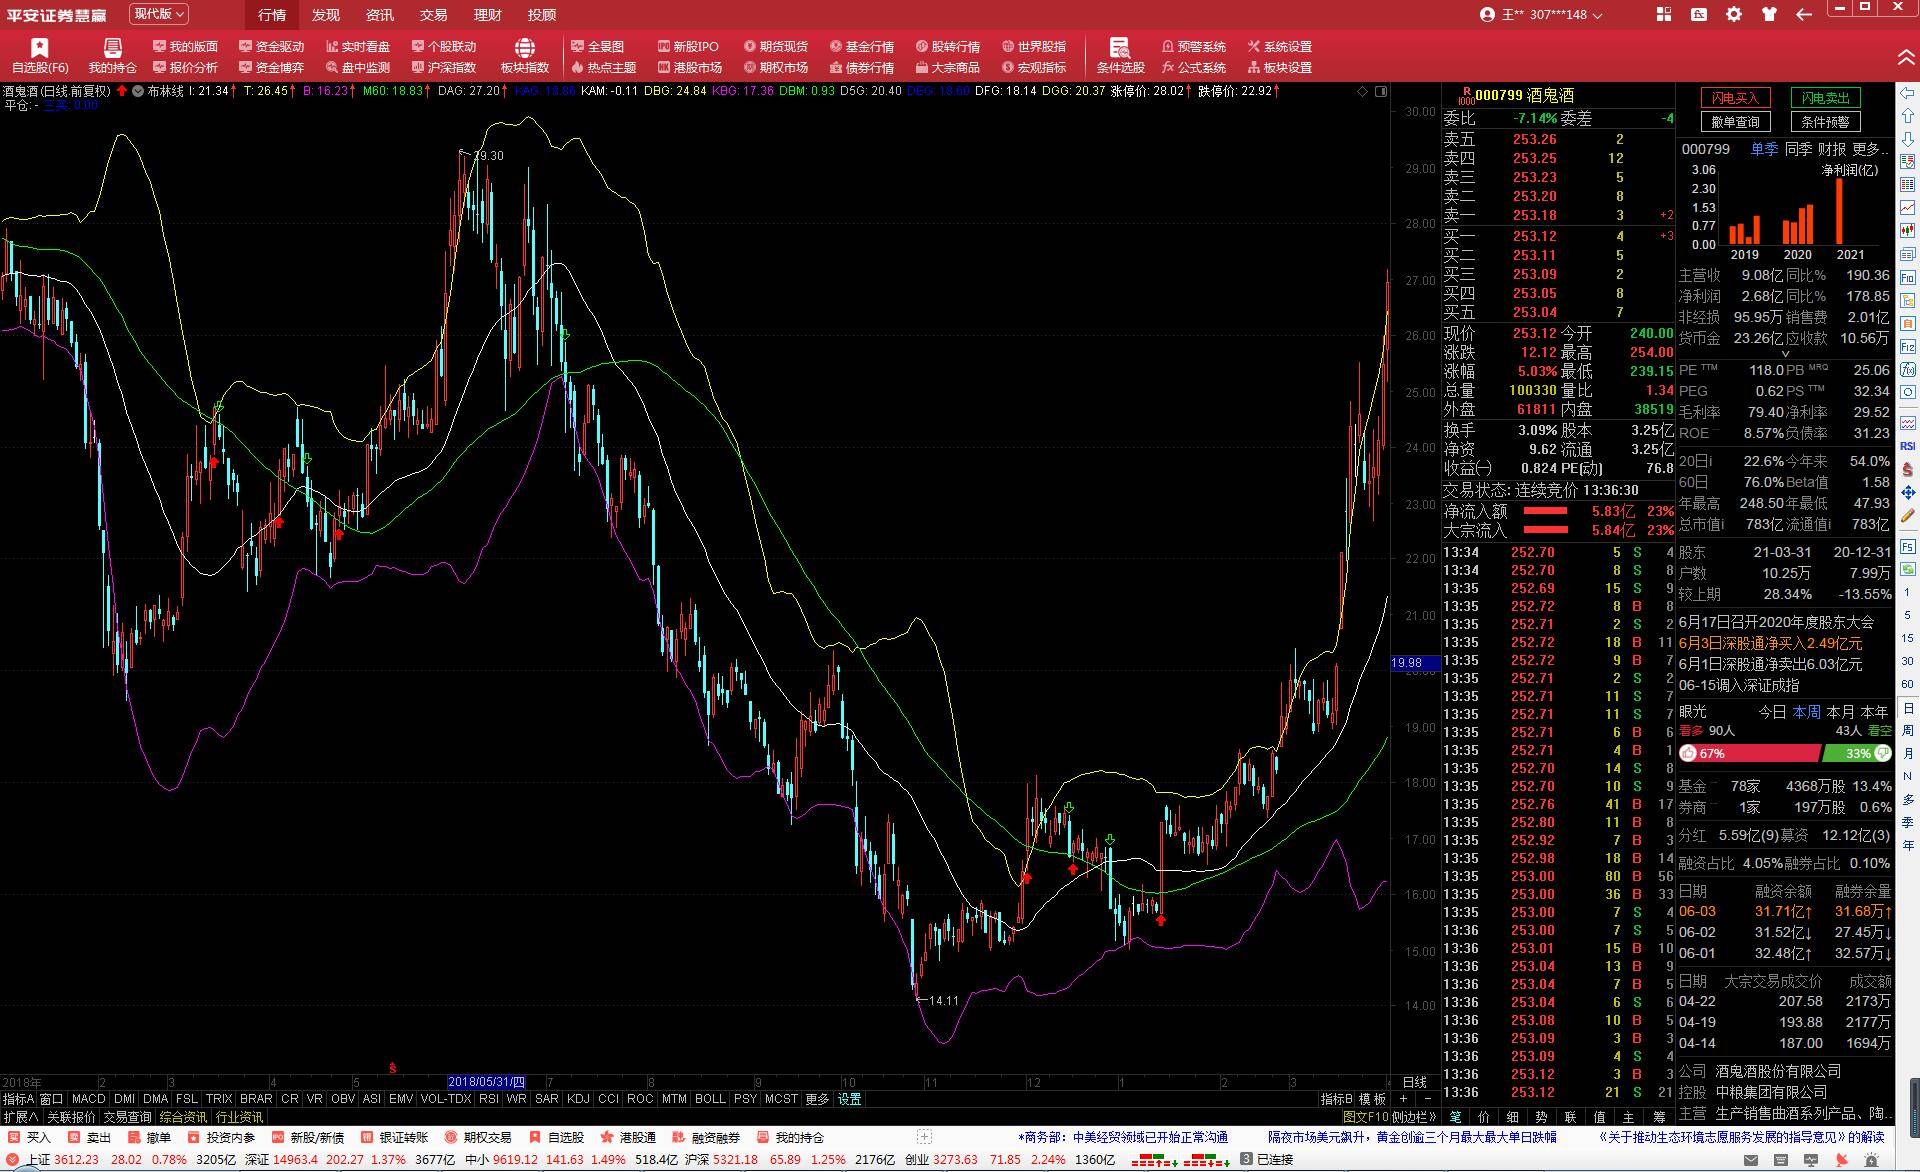Viewport: 1920px width, 1172px height.
Task: Open settings gear icon in title bar
Action: [1734, 14]
